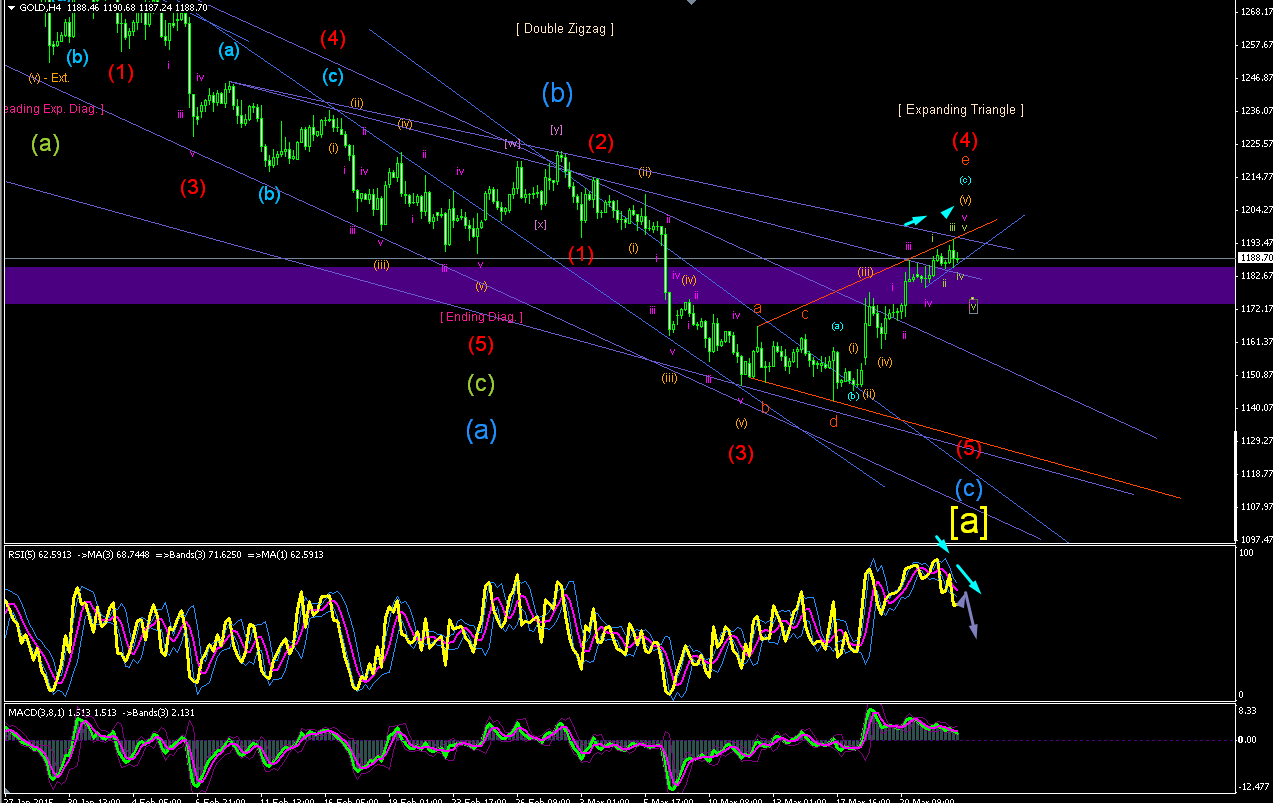Viewport: 1273px width, 803px height.
Task: Click 1268.17 on the price scale
Action: (1255, 12)
